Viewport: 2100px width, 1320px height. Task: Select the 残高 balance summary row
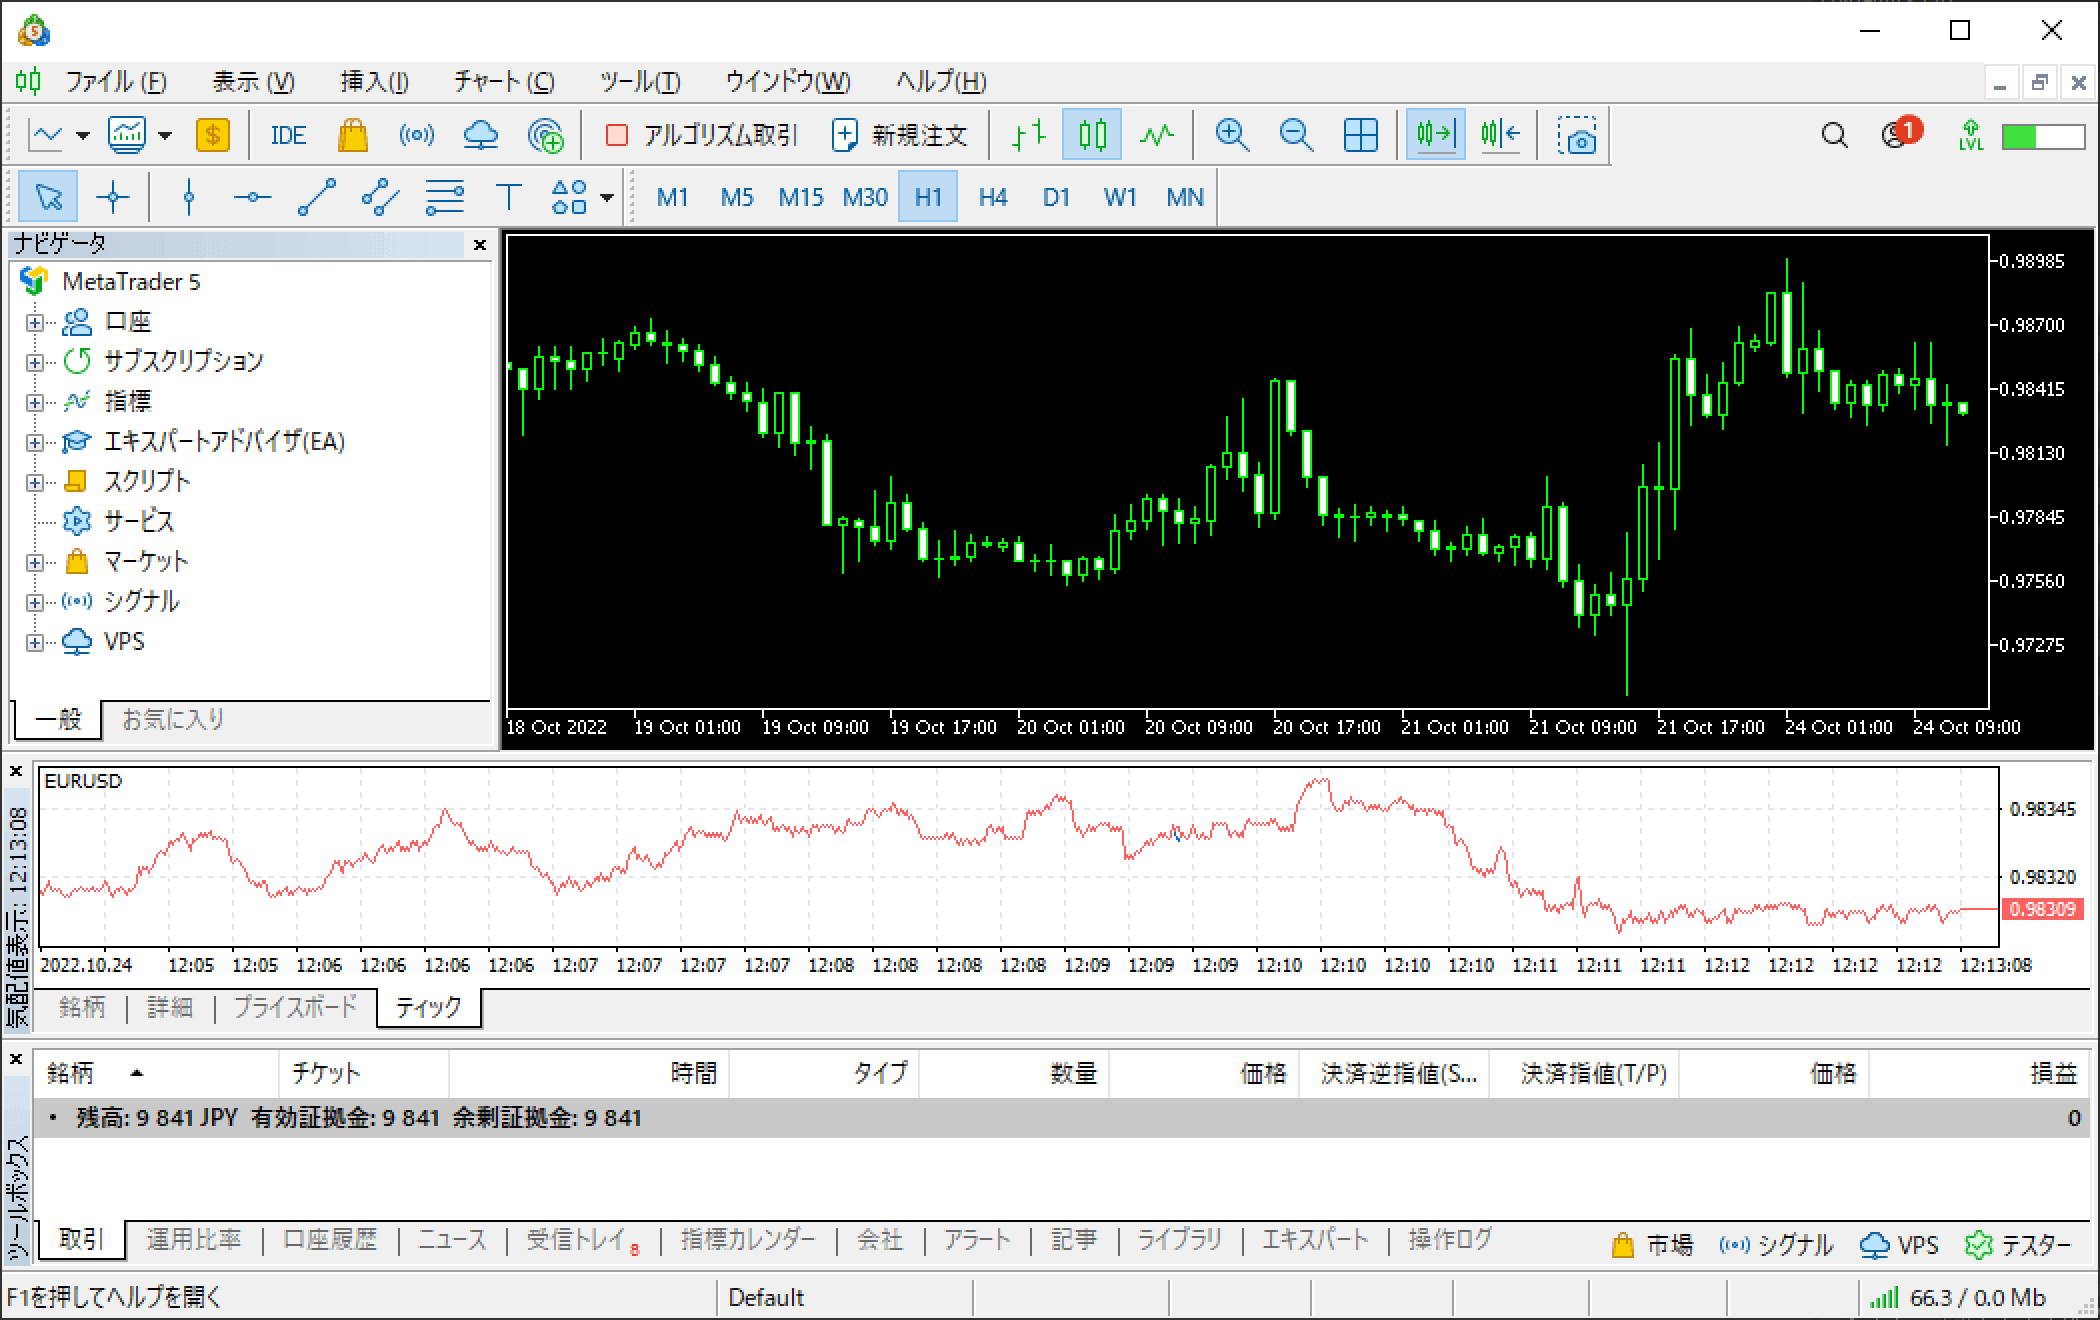(x=1063, y=1118)
